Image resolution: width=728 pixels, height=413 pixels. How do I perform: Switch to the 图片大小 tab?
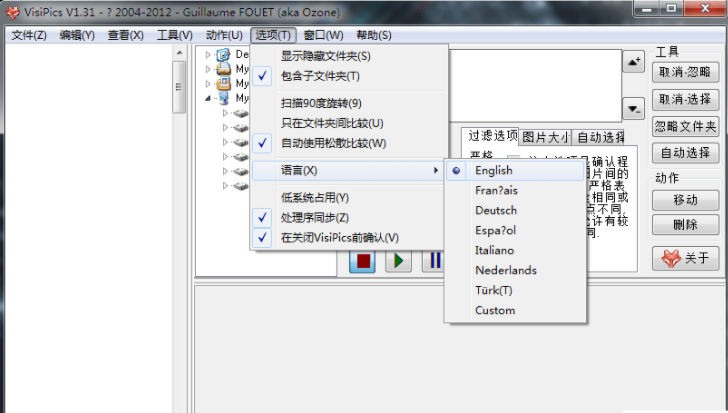pyautogui.click(x=546, y=137)
